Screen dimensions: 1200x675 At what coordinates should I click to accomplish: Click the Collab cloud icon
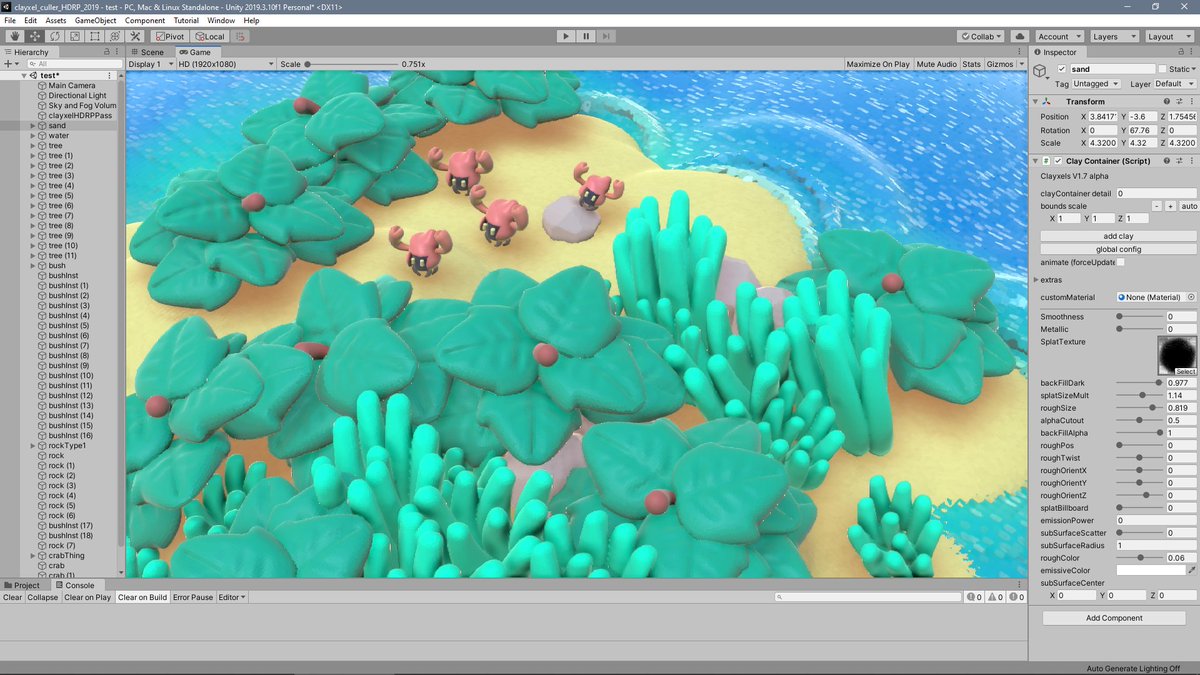[1021, 36]
